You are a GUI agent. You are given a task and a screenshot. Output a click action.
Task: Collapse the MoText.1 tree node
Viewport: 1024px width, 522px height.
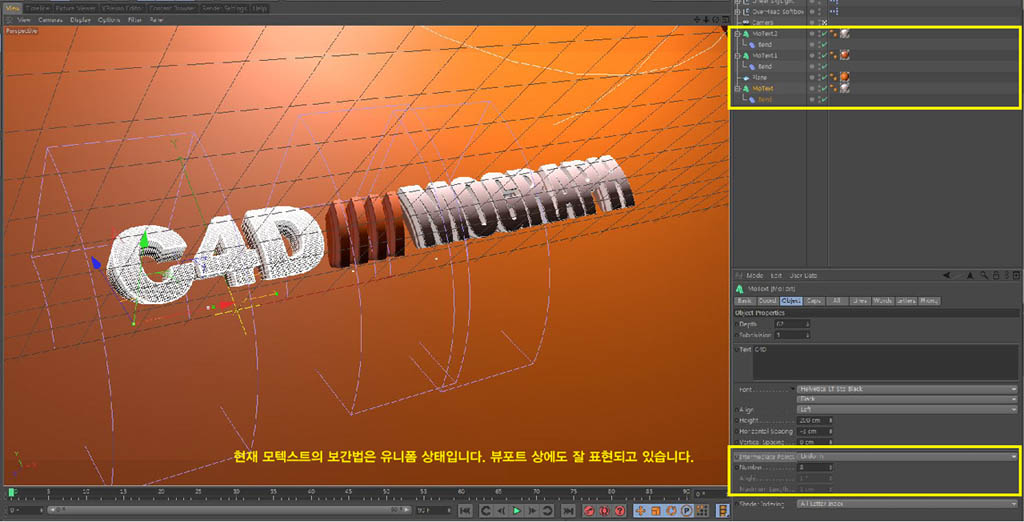point(737,56)
